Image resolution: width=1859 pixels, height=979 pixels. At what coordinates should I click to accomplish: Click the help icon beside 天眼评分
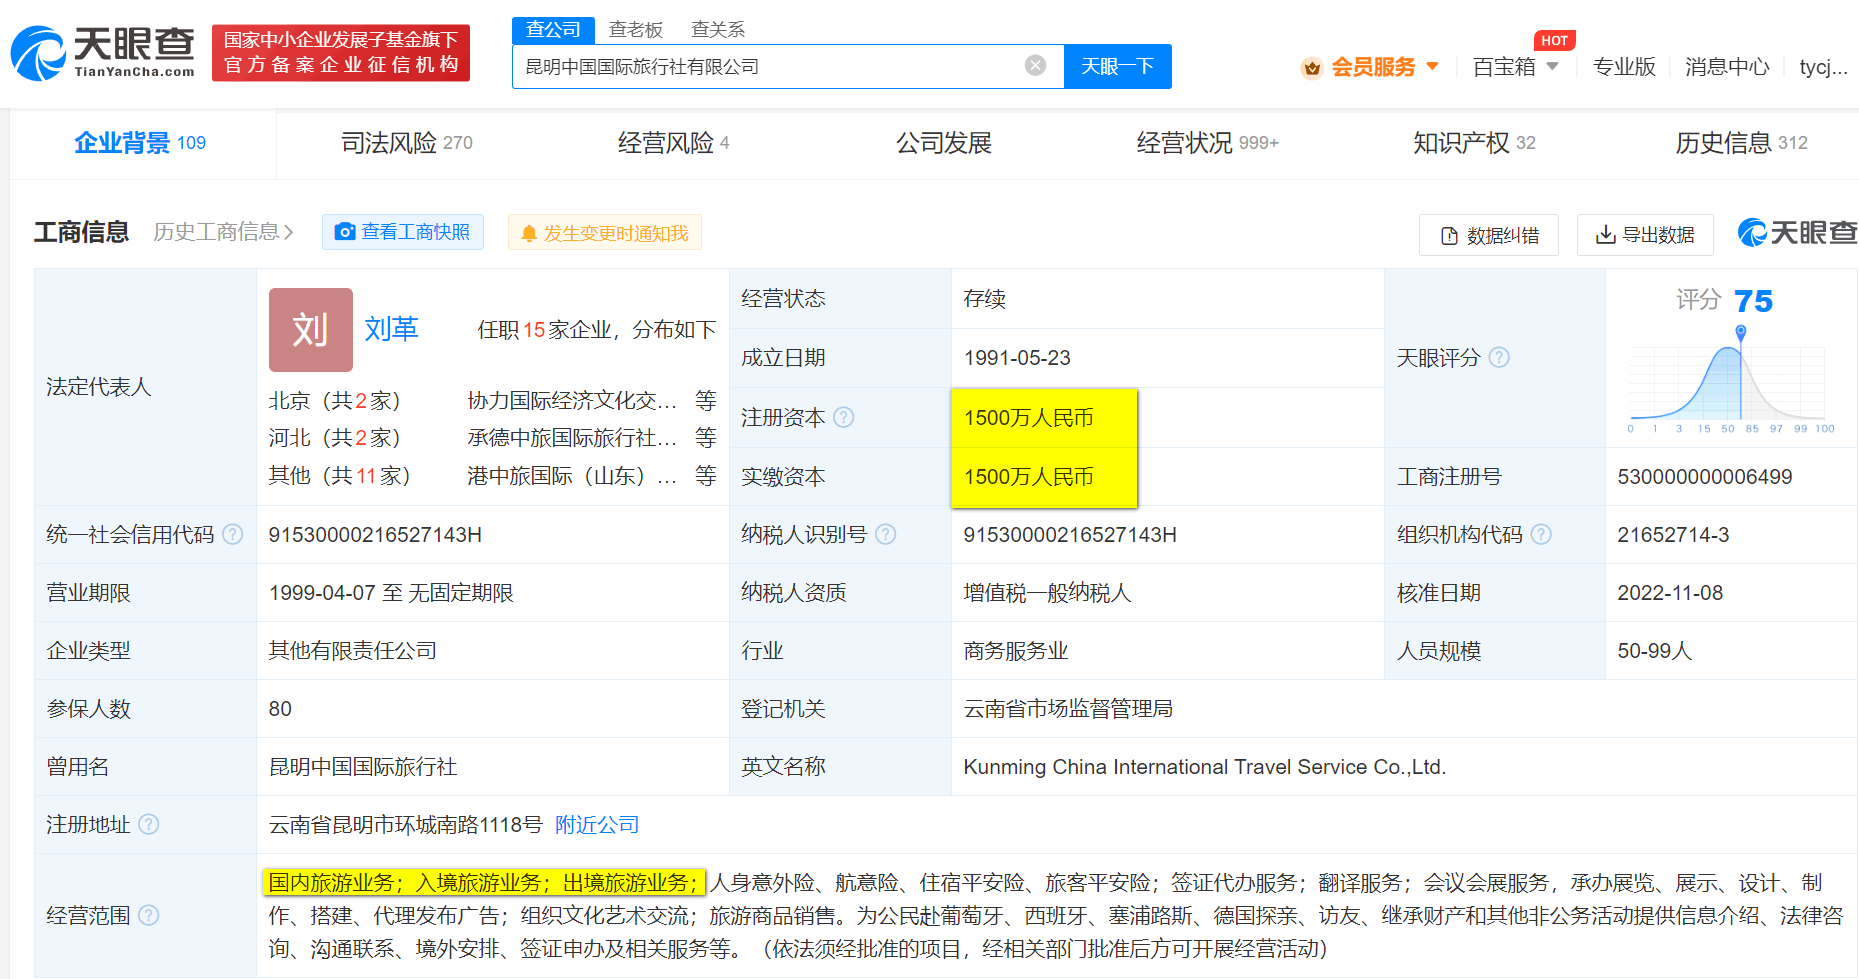coord(1499,357)
